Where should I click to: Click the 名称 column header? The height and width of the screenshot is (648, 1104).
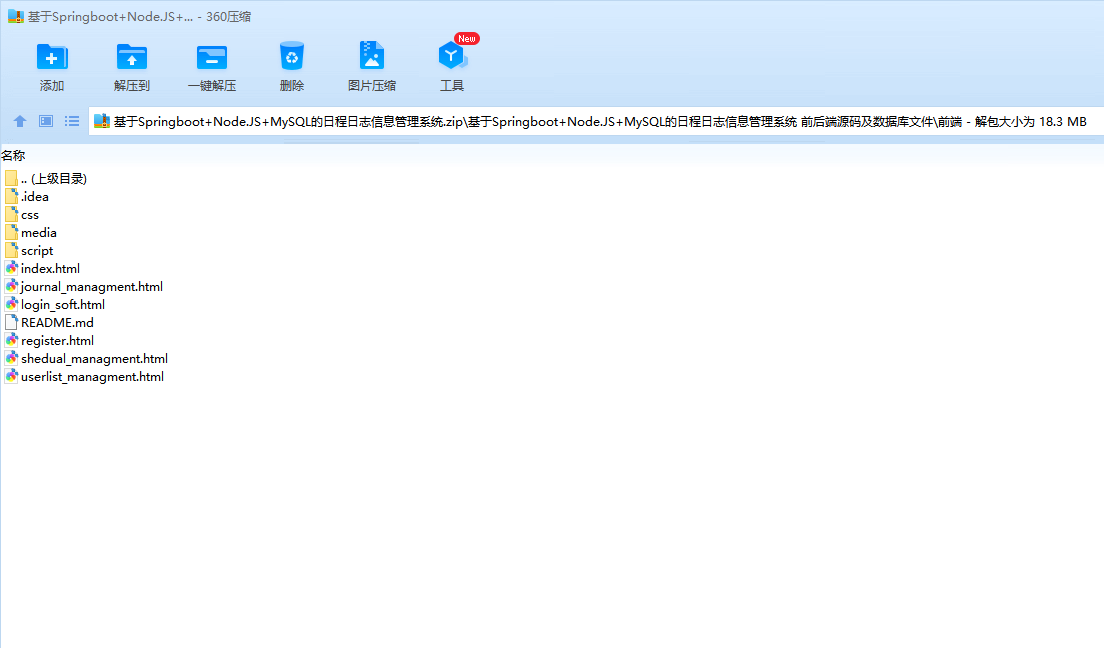13,156
